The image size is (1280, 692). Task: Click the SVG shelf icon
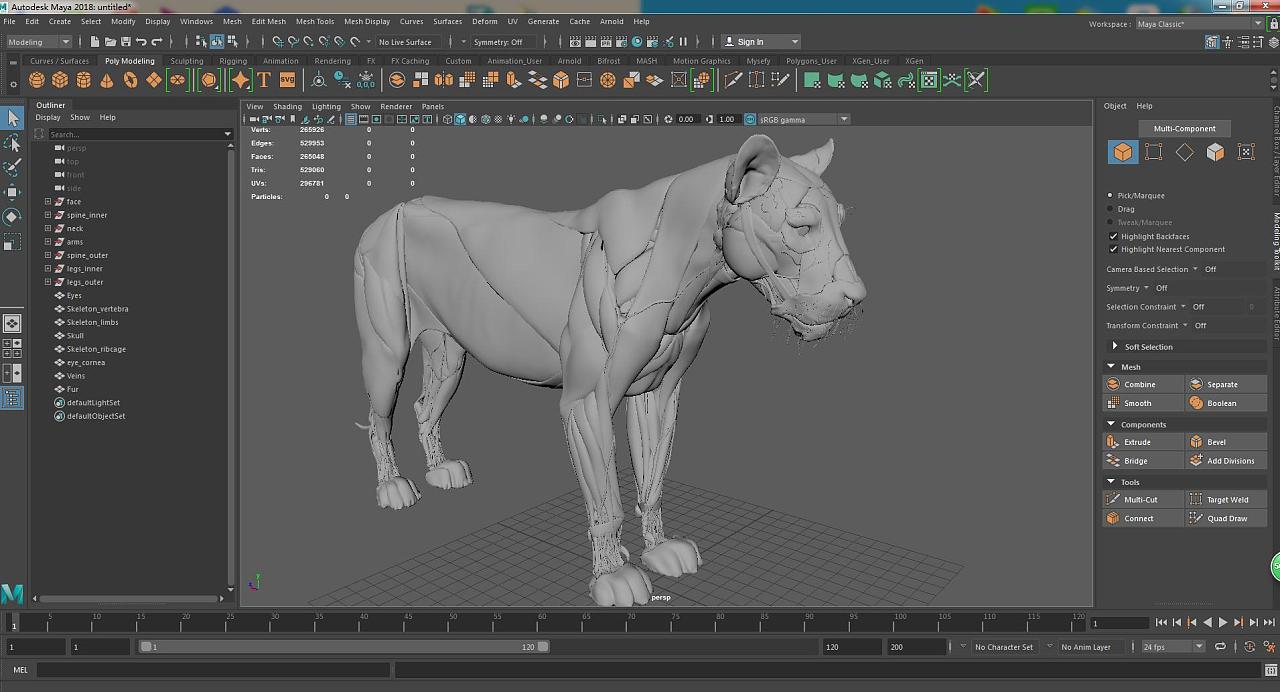click(287, 80)
